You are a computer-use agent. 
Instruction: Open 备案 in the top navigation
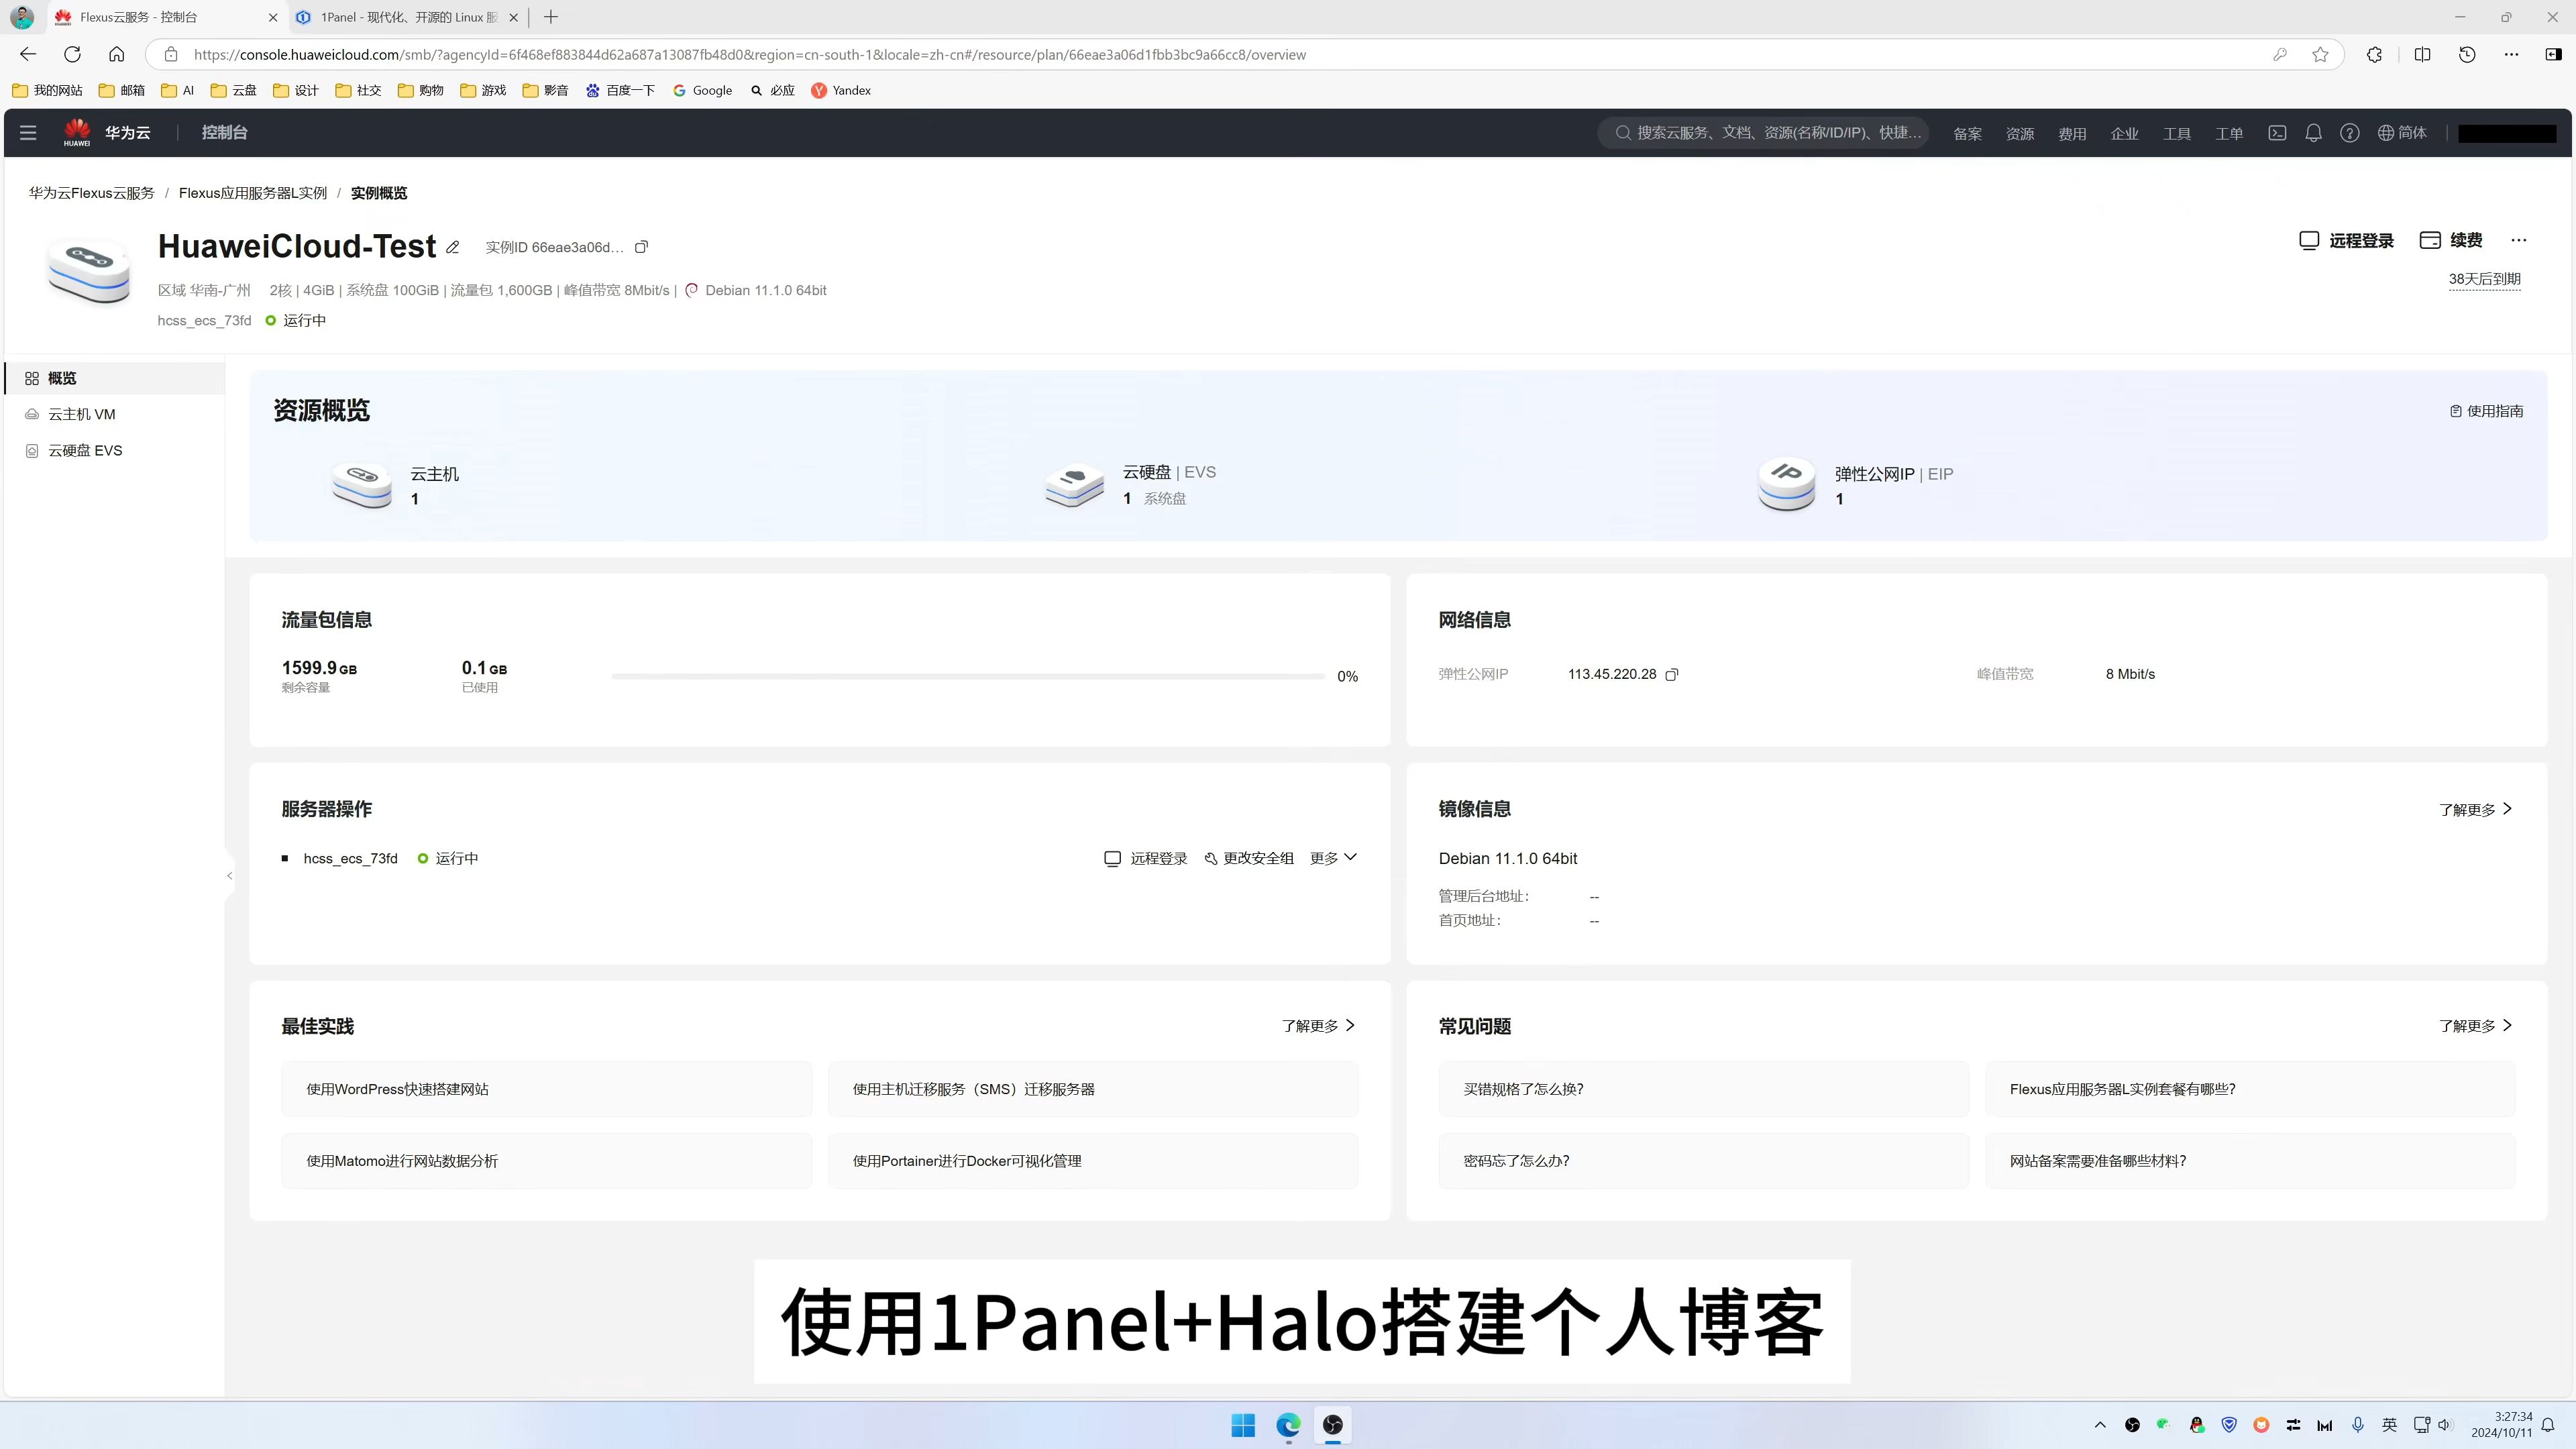point(1967,133)
